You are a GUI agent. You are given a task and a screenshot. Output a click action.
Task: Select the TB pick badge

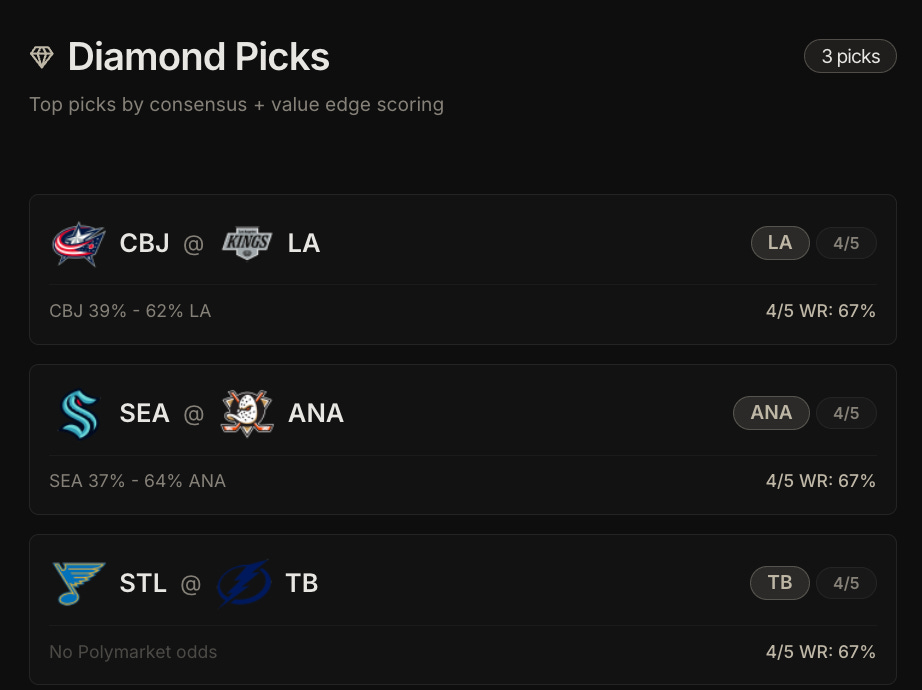tap(780, 583)
